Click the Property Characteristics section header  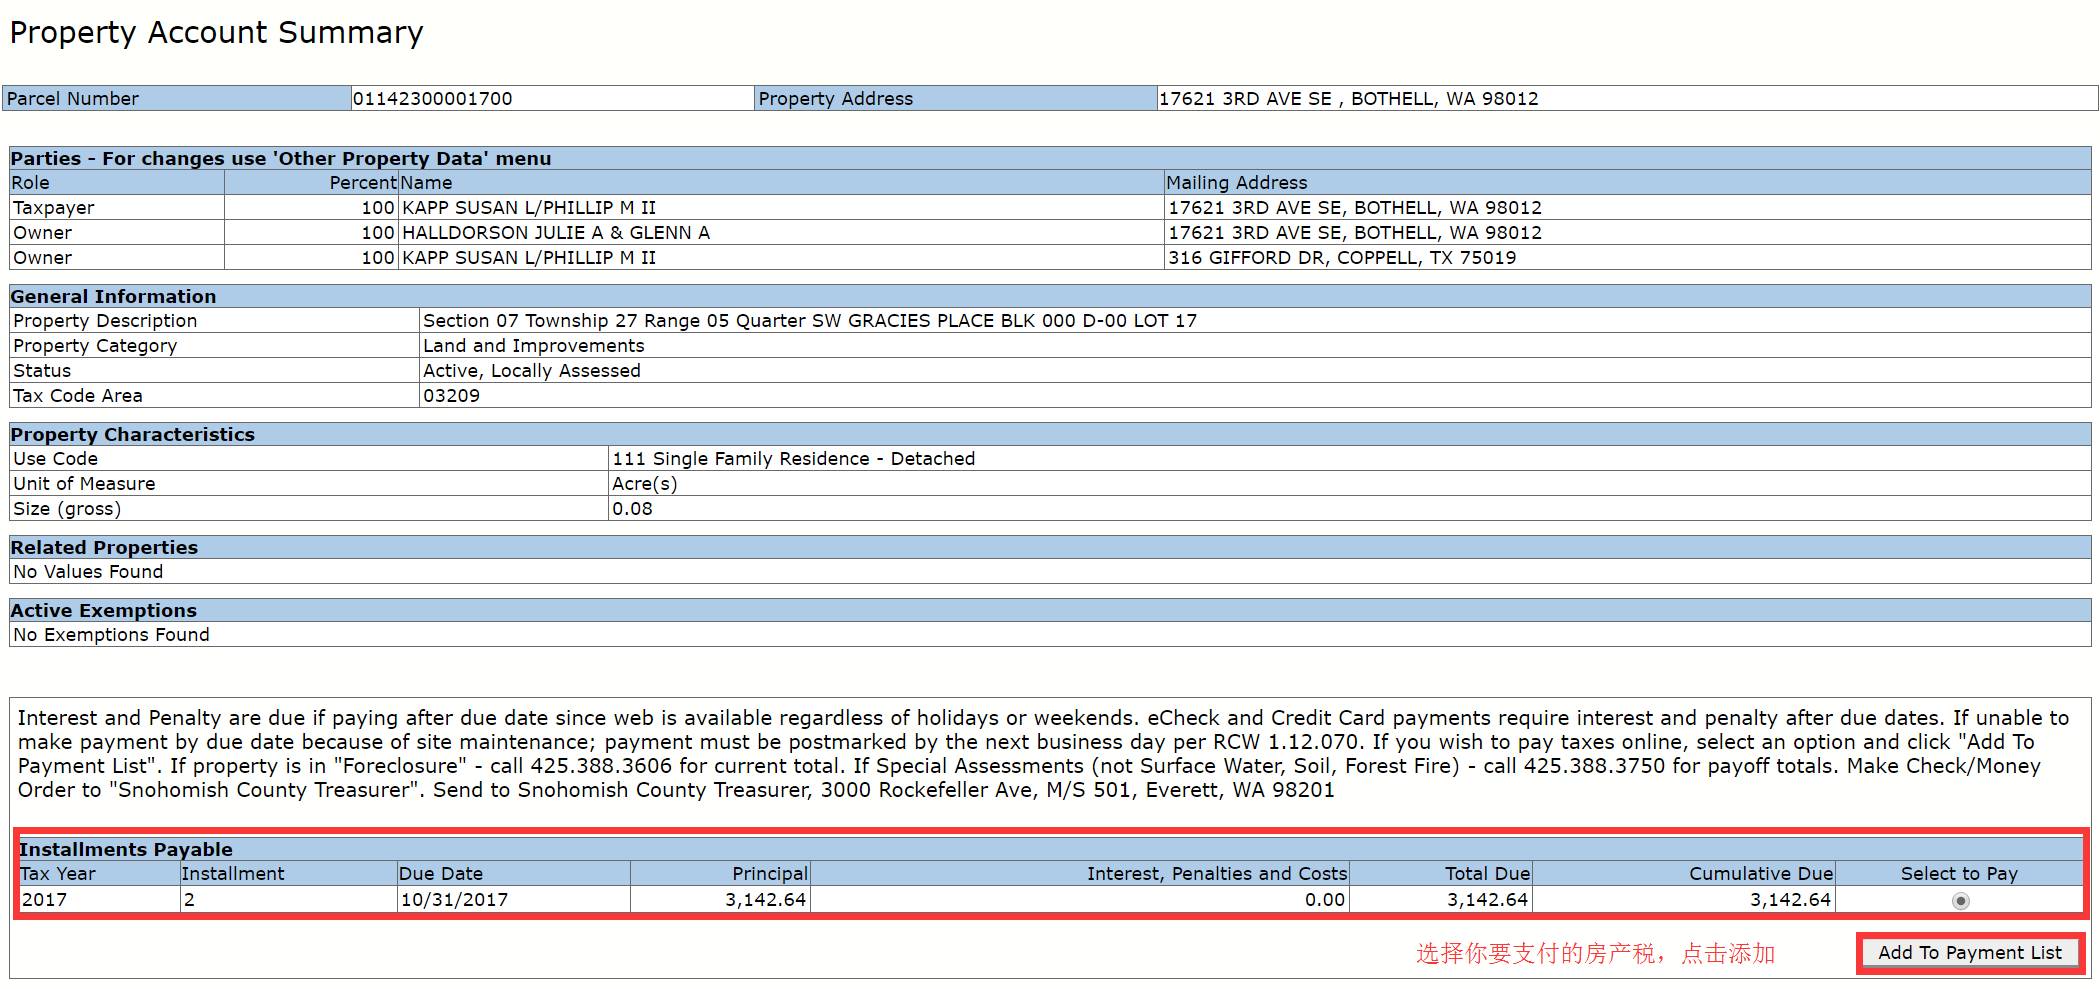tap(1050, 434)
